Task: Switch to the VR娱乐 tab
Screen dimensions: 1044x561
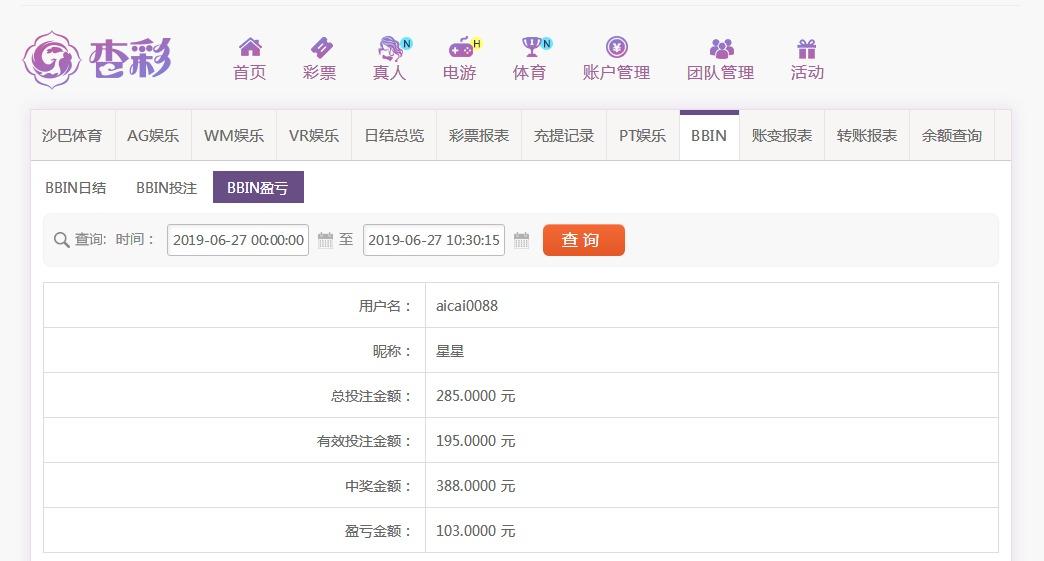Action: point(314,136)
